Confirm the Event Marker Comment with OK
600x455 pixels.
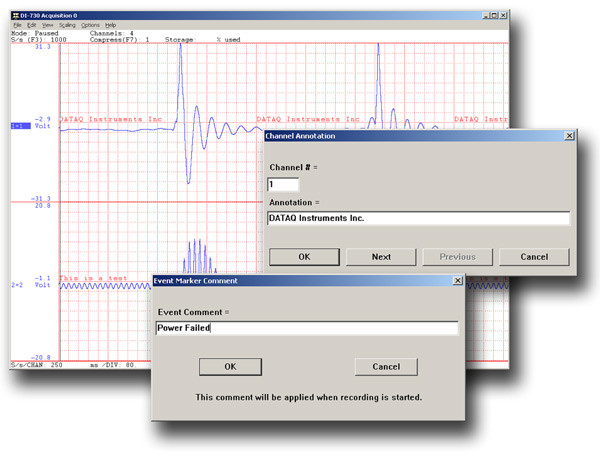(230, 367)
